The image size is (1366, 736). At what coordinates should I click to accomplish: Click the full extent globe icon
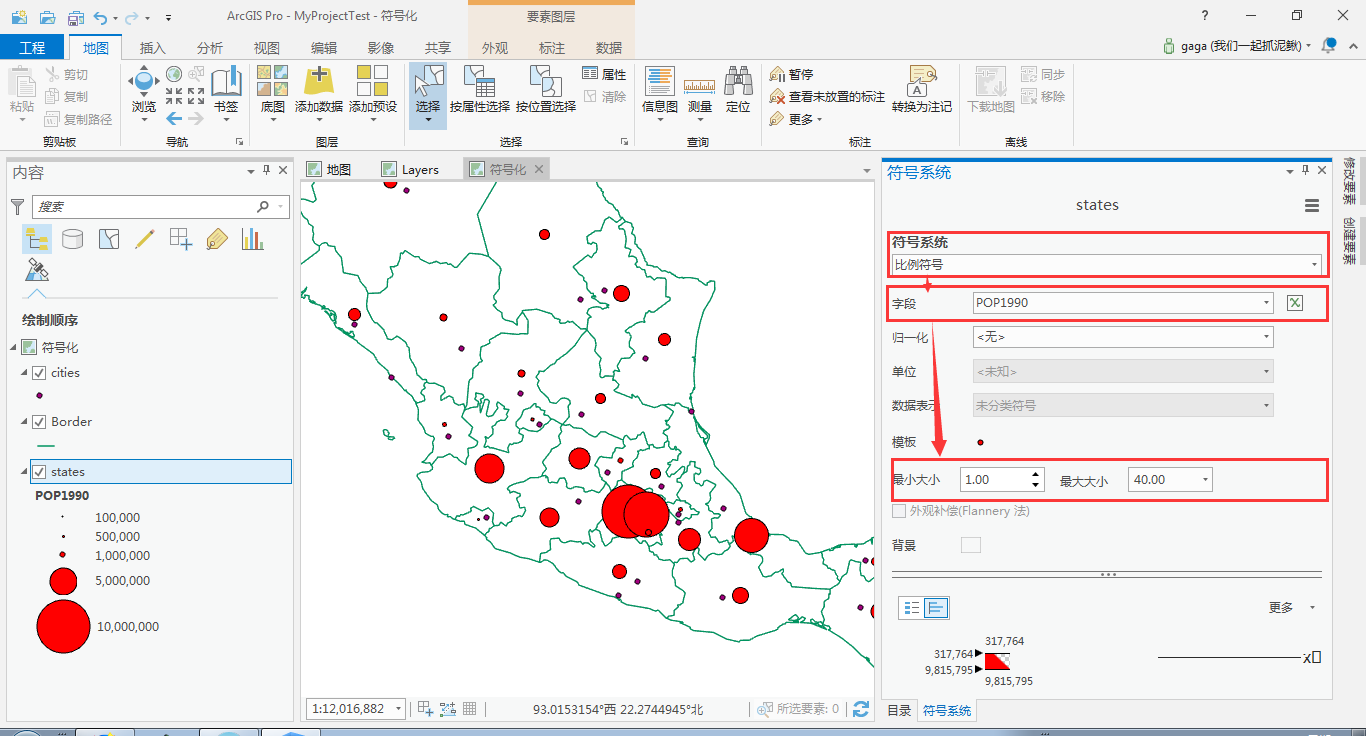174,74
